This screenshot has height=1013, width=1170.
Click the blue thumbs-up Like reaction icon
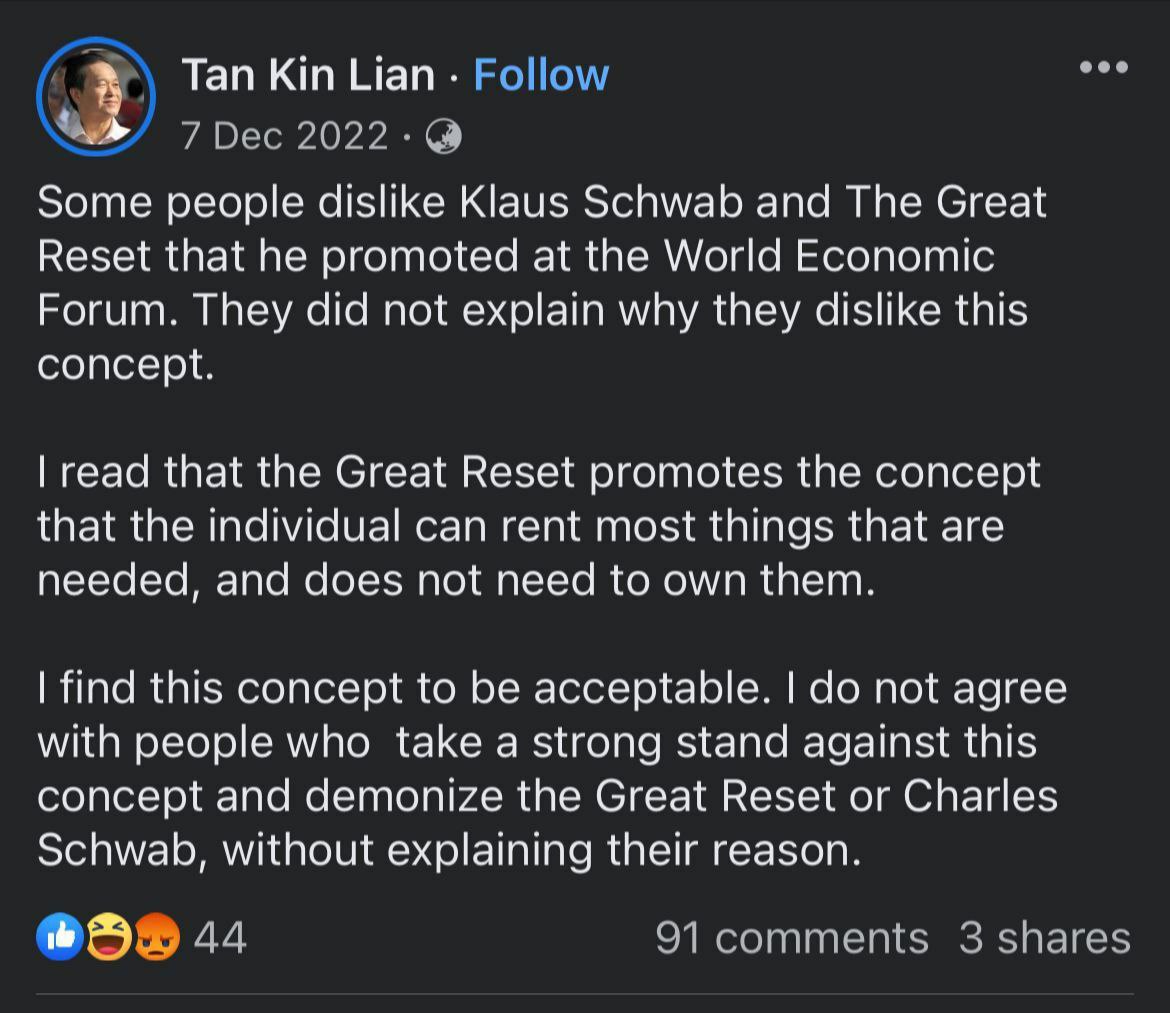point(61,937)
